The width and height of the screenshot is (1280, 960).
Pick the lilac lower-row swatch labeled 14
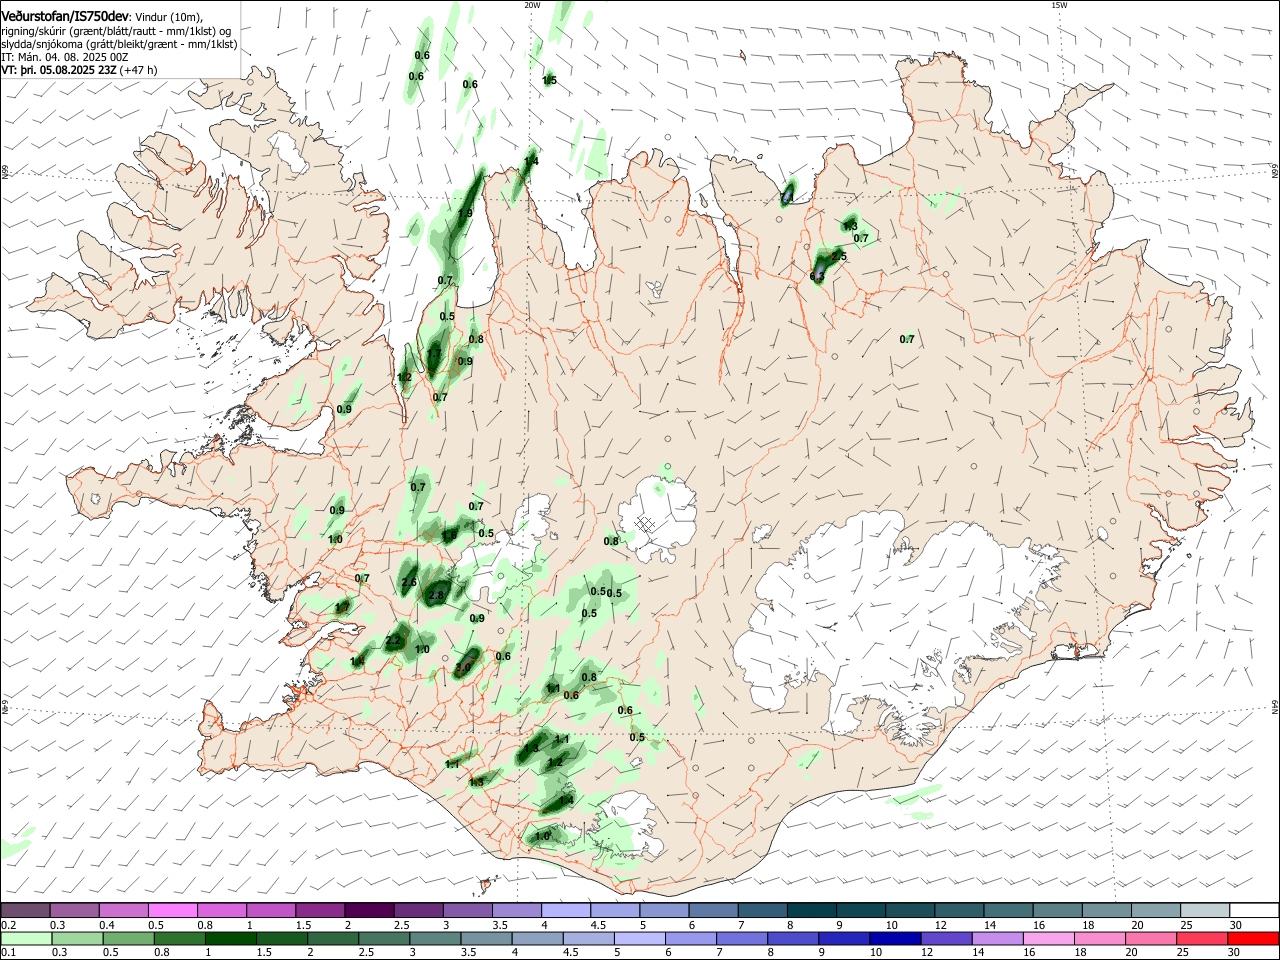[998, 939]
